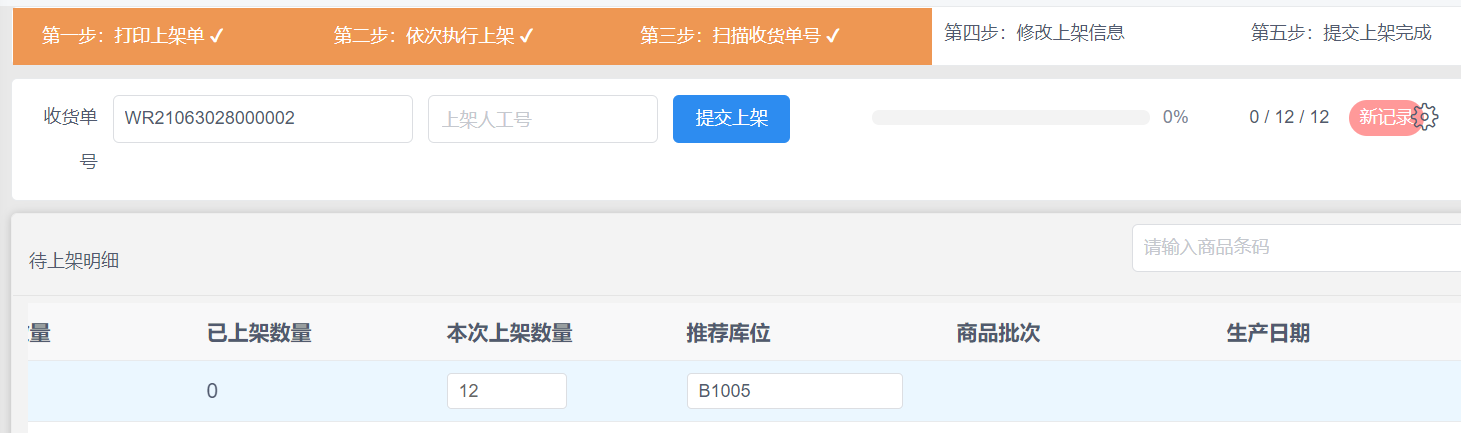Viewport: 1461px width, 433px height.
Task: Click the 0 / 12 / 12 counter
Action: point(1289,117)
